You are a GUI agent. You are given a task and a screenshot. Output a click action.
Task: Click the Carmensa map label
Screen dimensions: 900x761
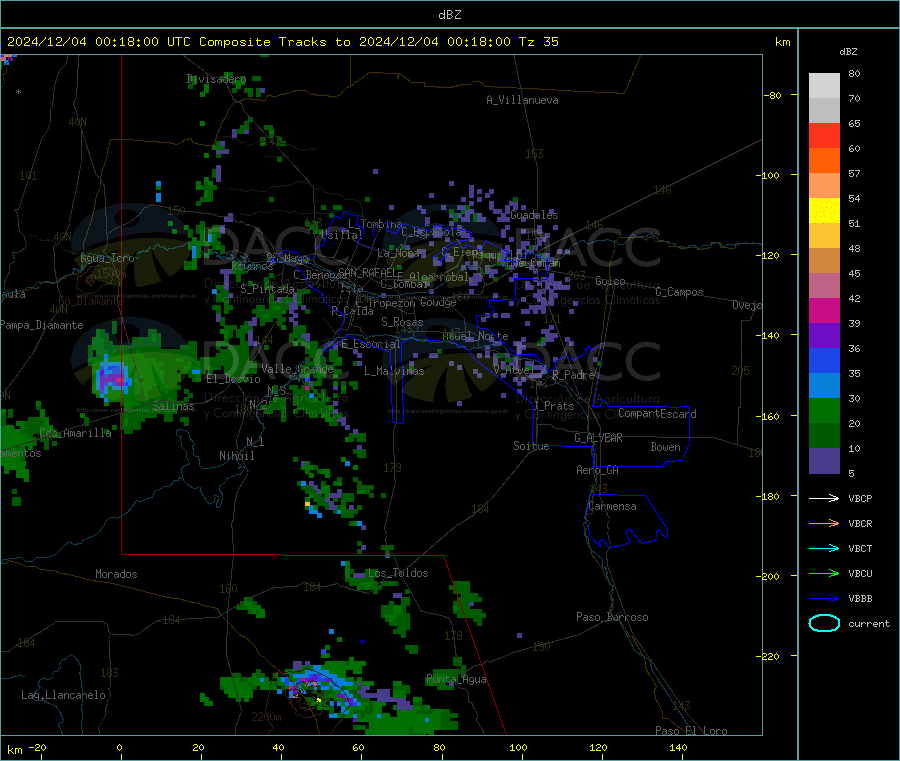612,507
